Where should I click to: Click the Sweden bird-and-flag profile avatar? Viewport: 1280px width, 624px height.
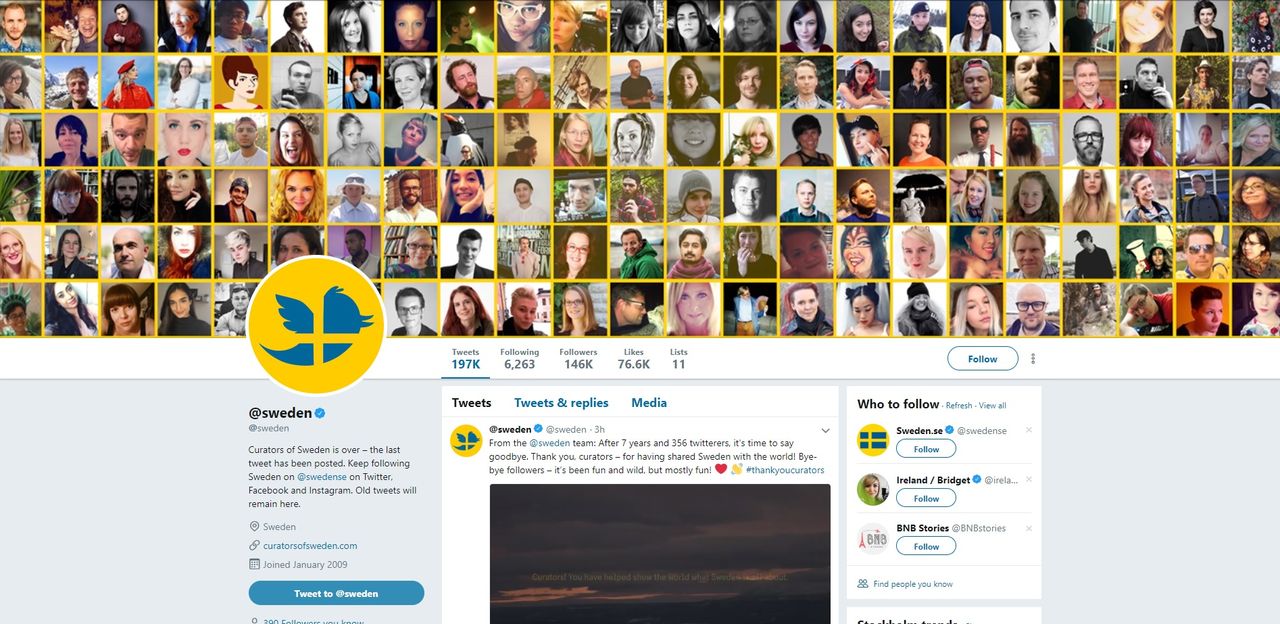tap(316, 326)
